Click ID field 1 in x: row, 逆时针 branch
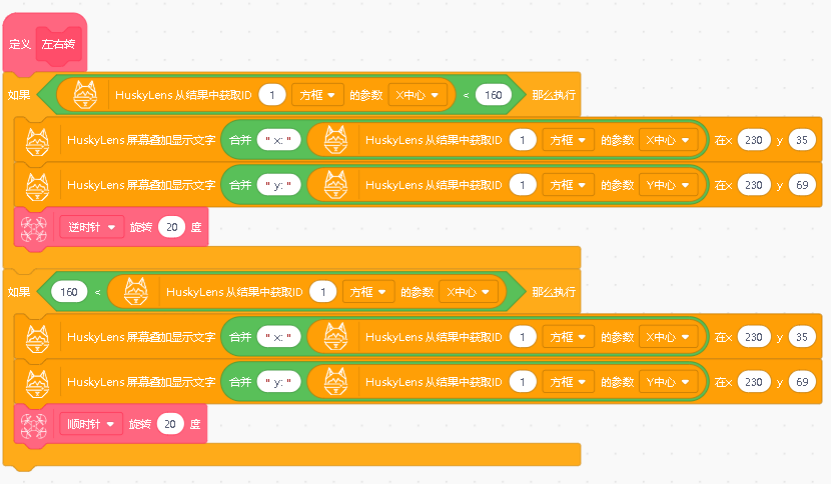The image size is (831, 485). [523, 140]
